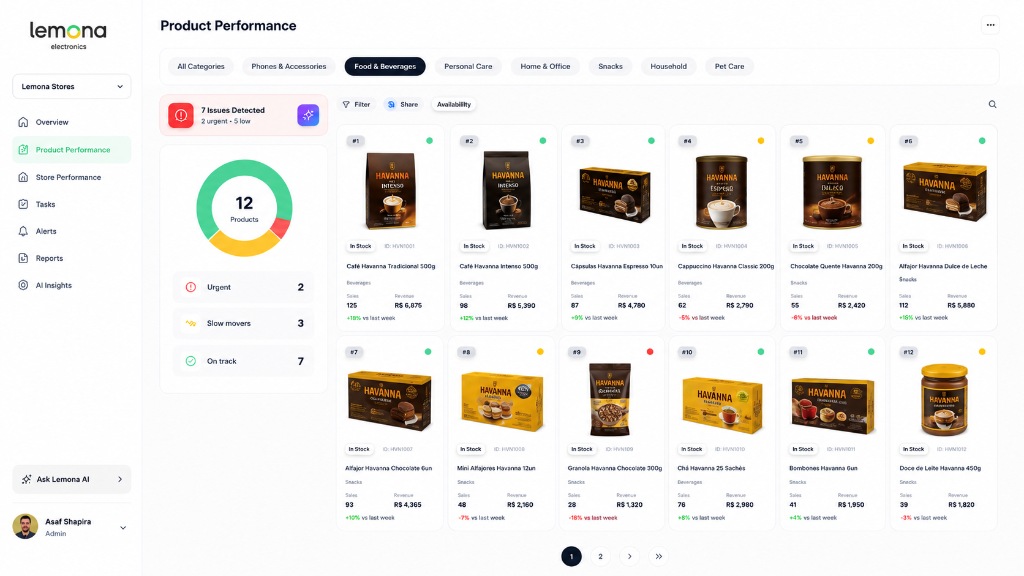
Task: Click the filter funnel icon
Action: click(346, 104)
